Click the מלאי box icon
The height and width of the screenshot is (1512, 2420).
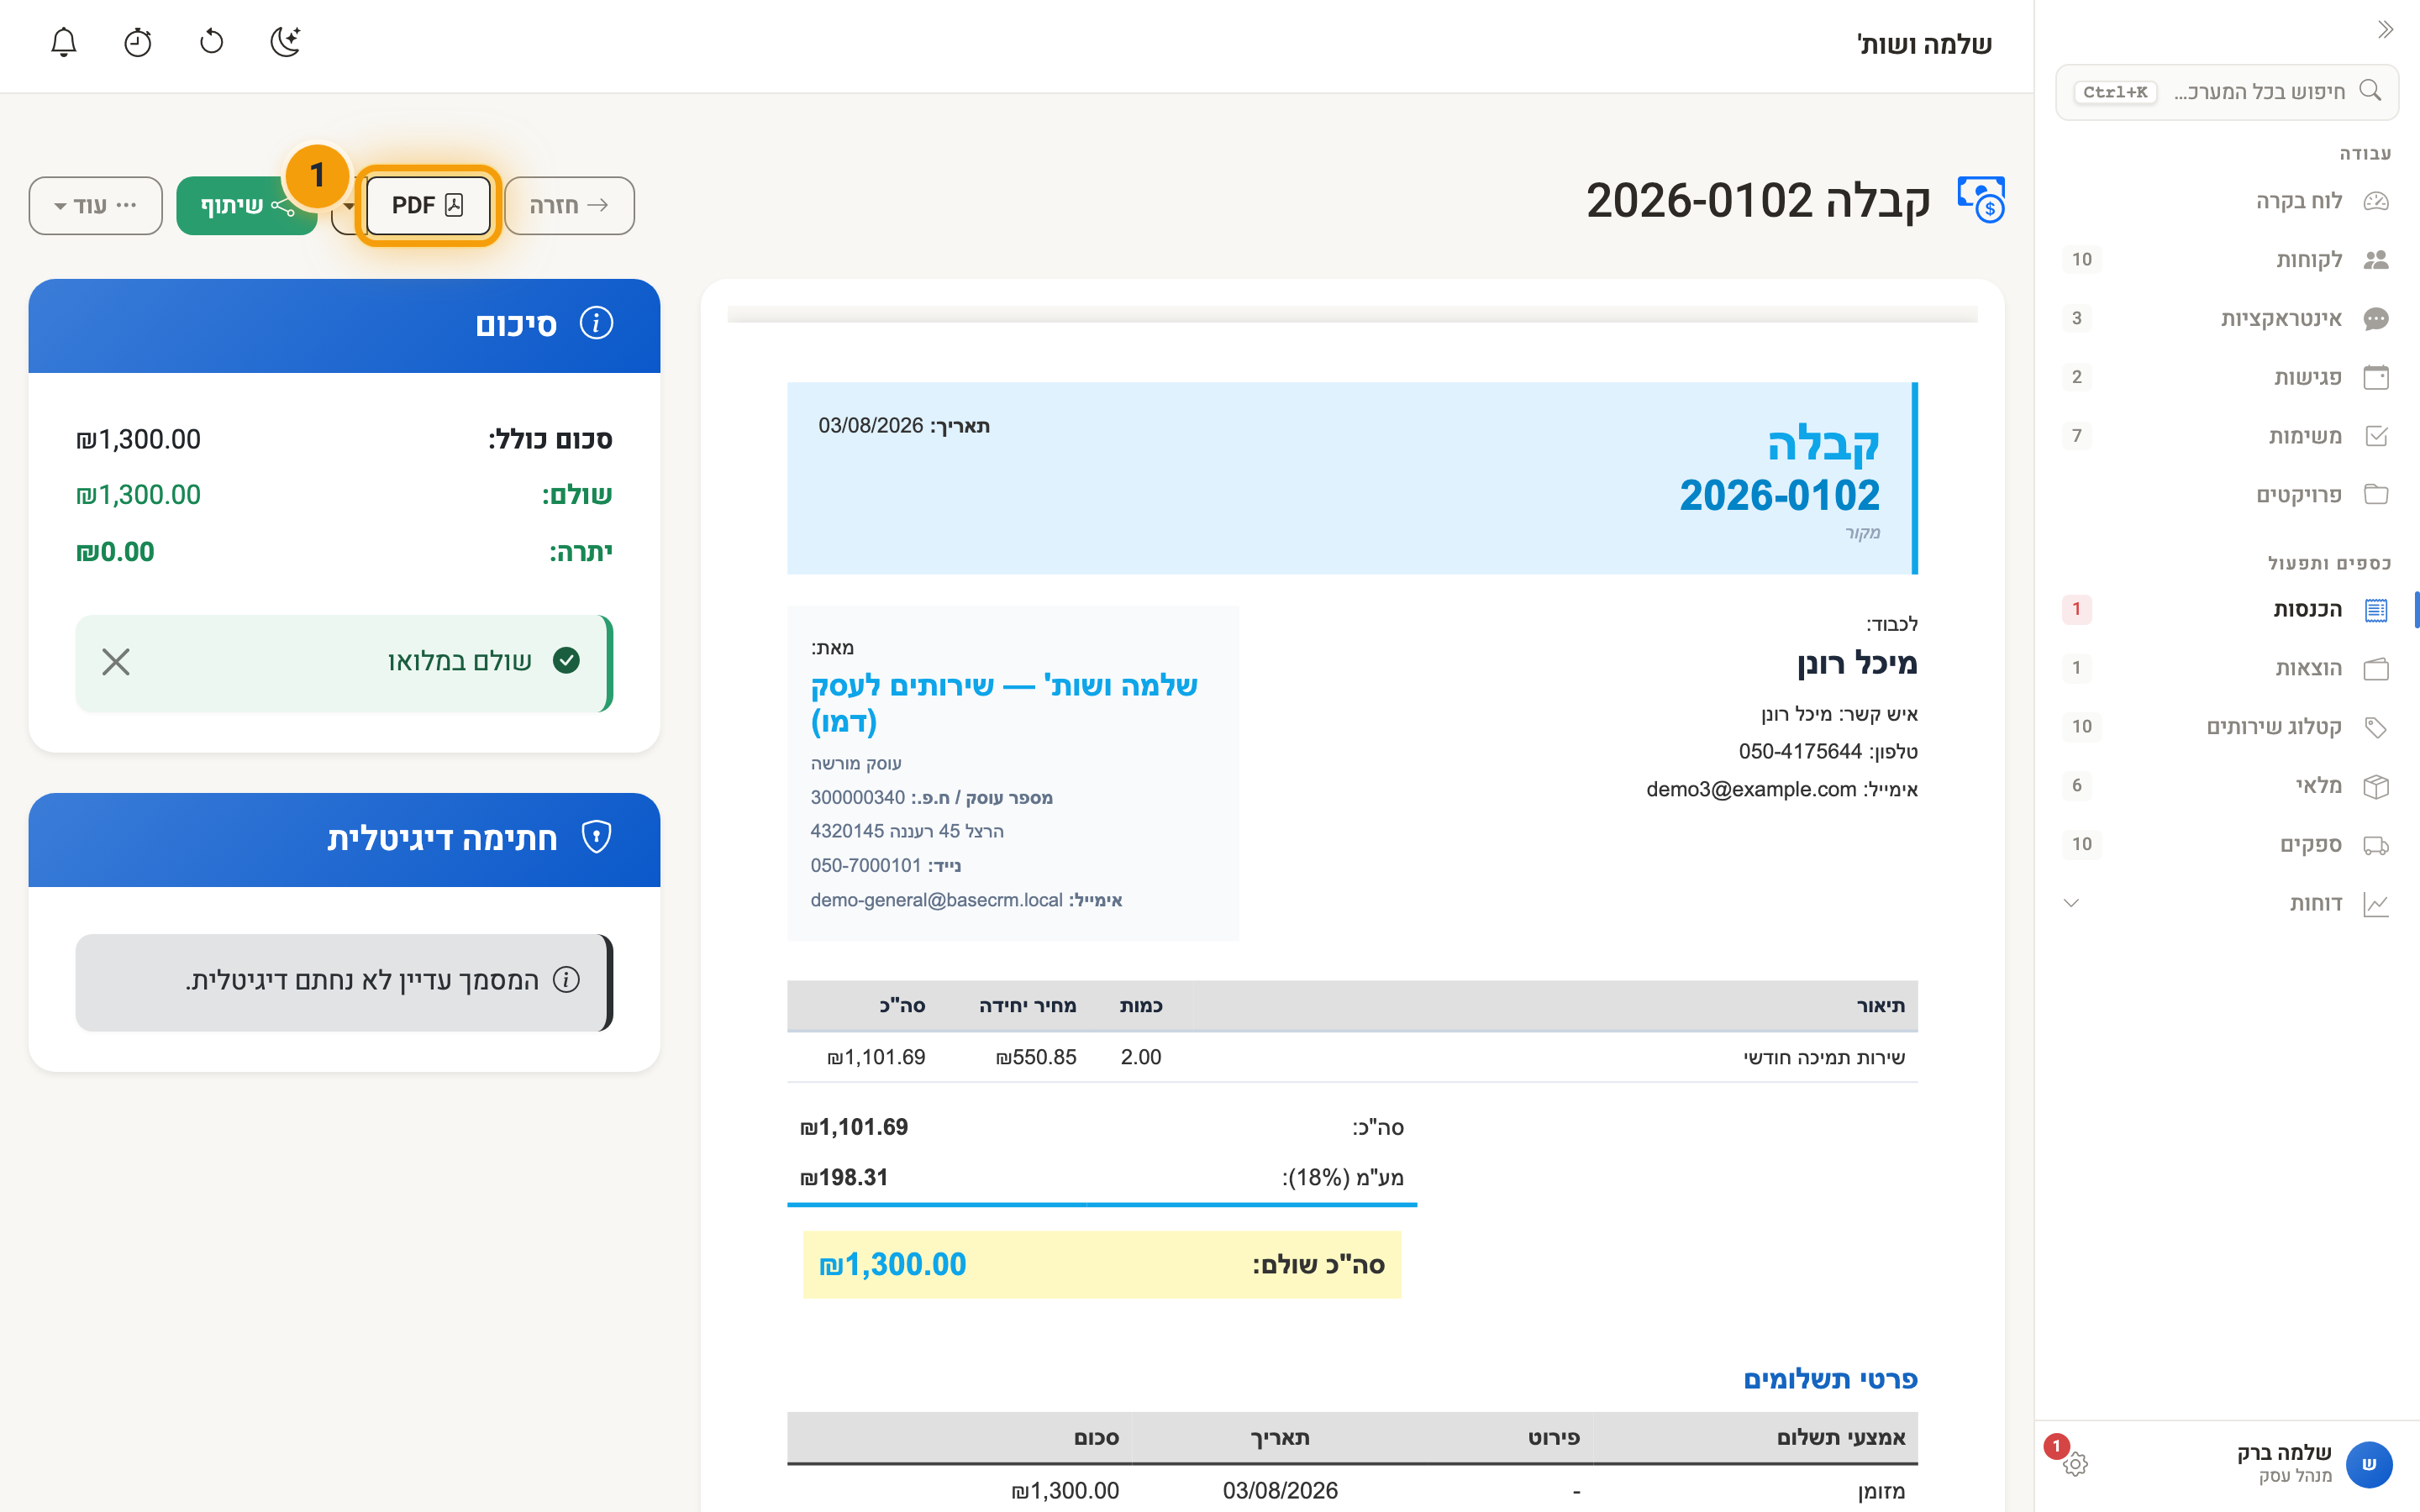(x=2376, y=786)
